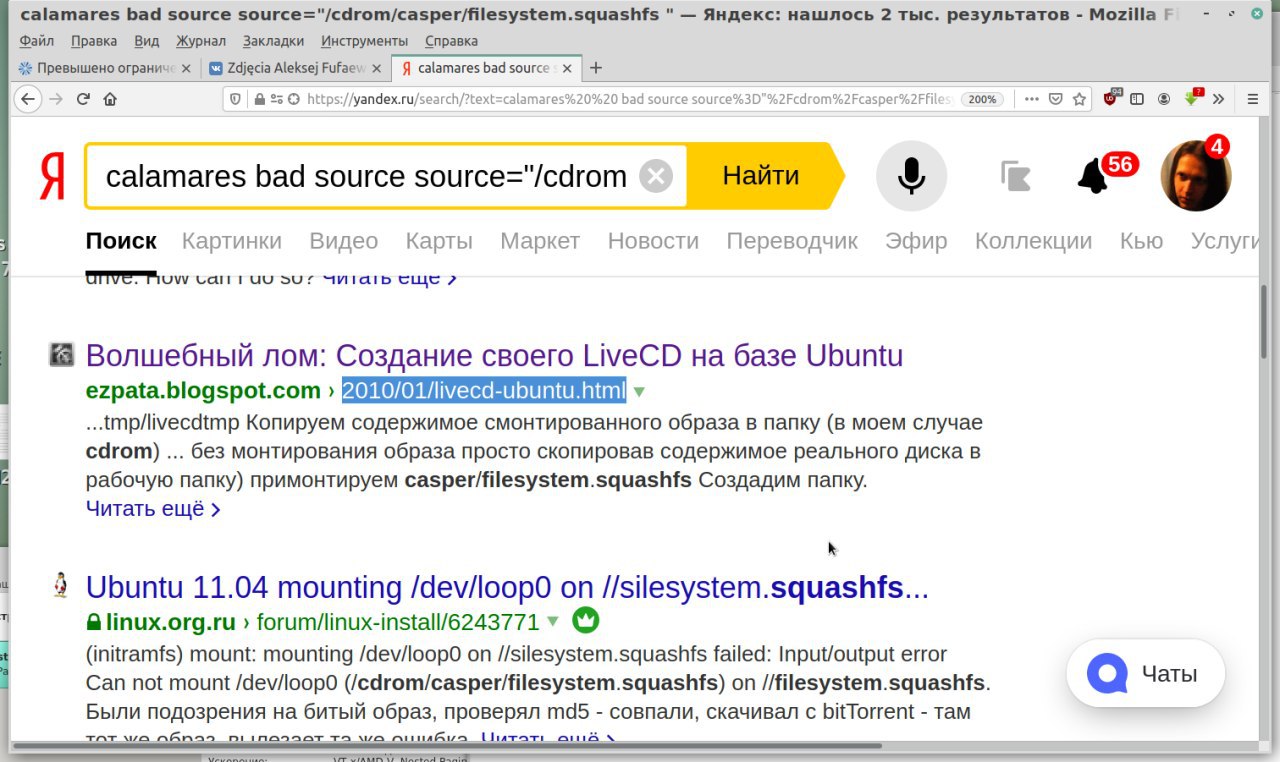The image size is (1280, 762).
Task: Open Firefox hamburger application menu
Action: point(1253,99)
